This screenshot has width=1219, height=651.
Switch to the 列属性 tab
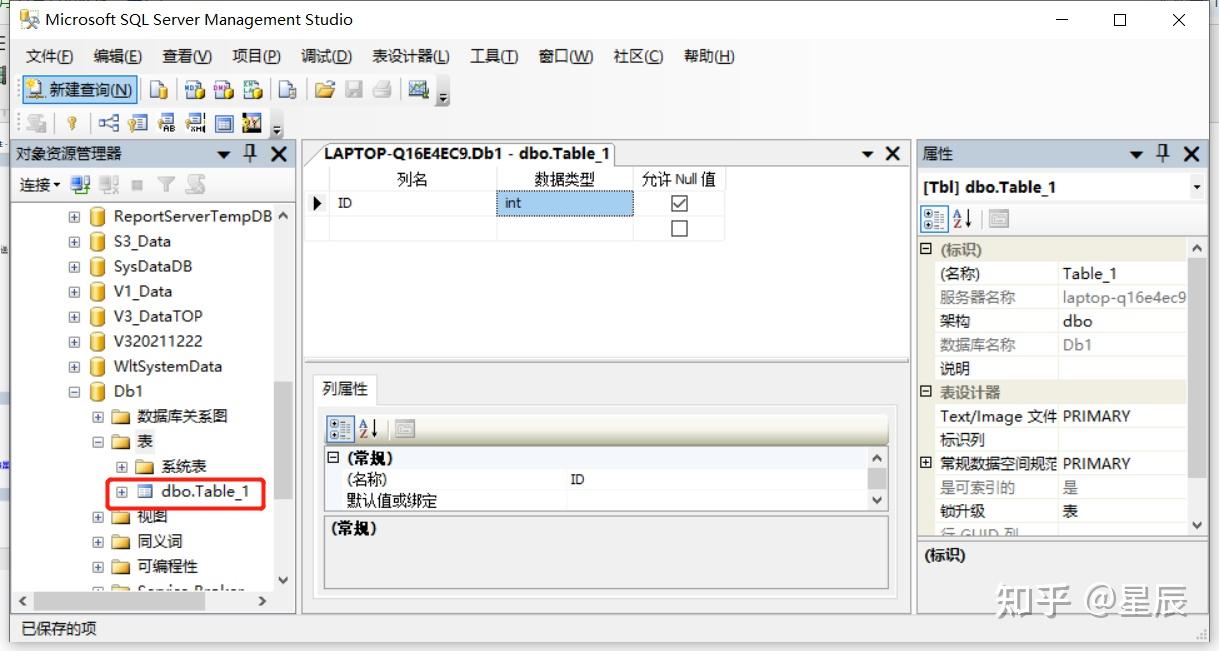tap(345, 390)
